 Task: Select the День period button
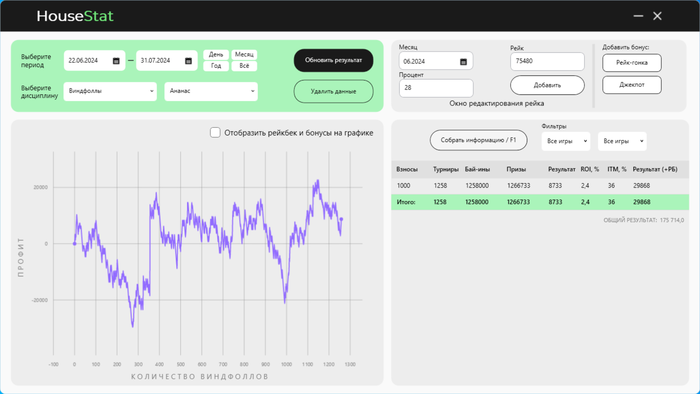(216, 54)
